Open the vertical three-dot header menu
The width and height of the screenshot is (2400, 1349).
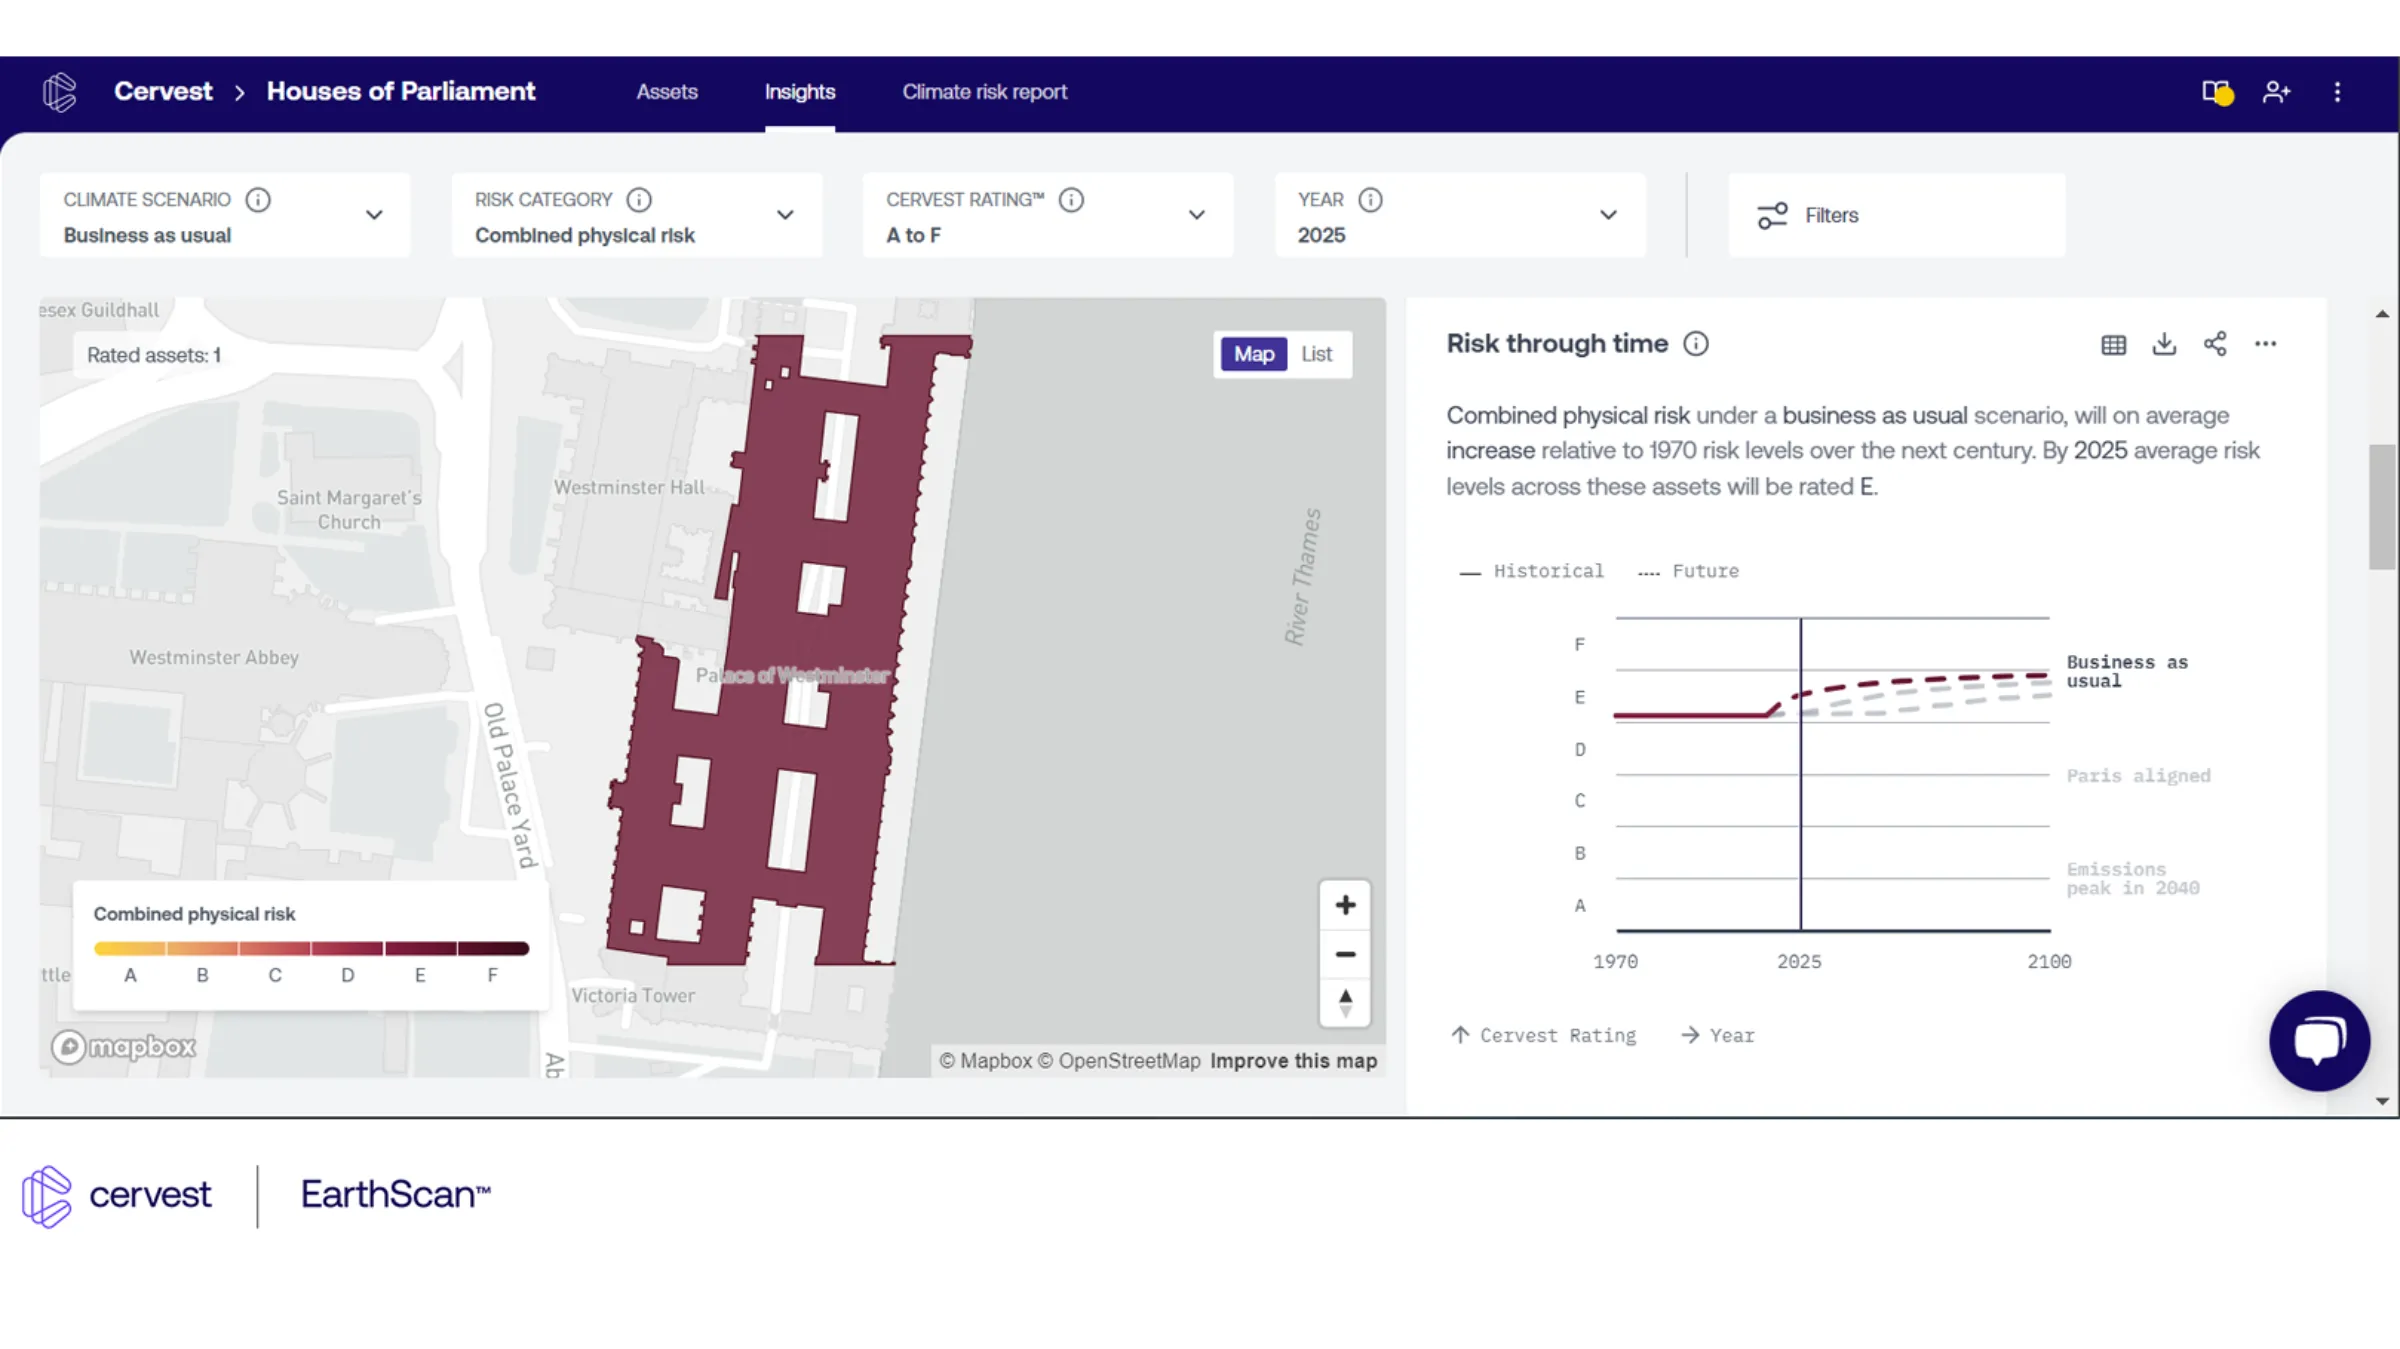(x=2337, y=92)
